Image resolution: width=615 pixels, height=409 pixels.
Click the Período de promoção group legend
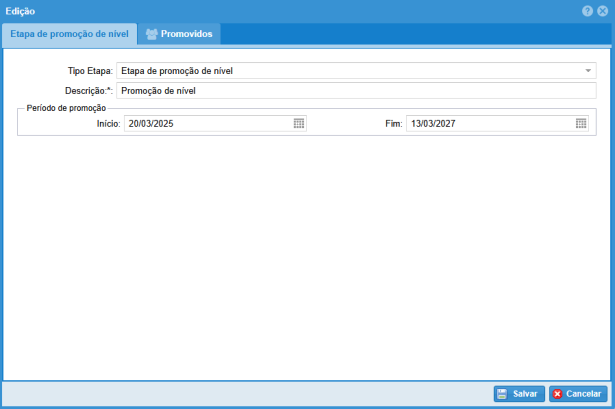coord(66,107)
